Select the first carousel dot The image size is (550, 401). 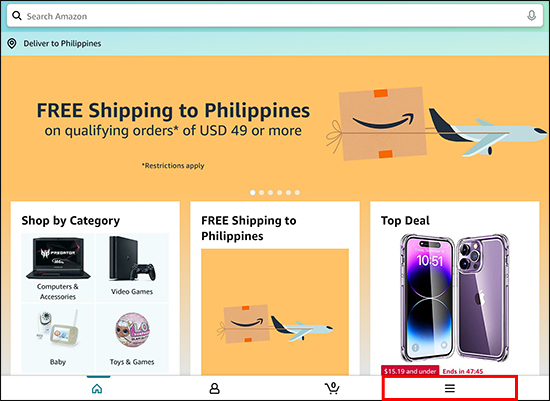click(253, 192)
